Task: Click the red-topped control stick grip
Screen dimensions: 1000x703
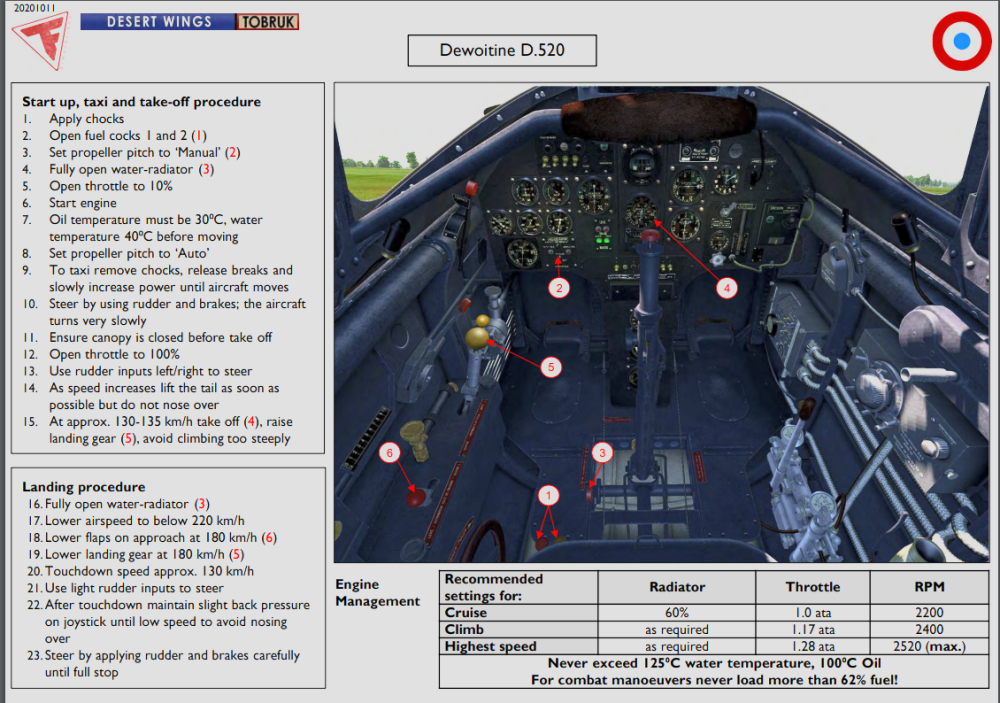Action: point(650,237)
